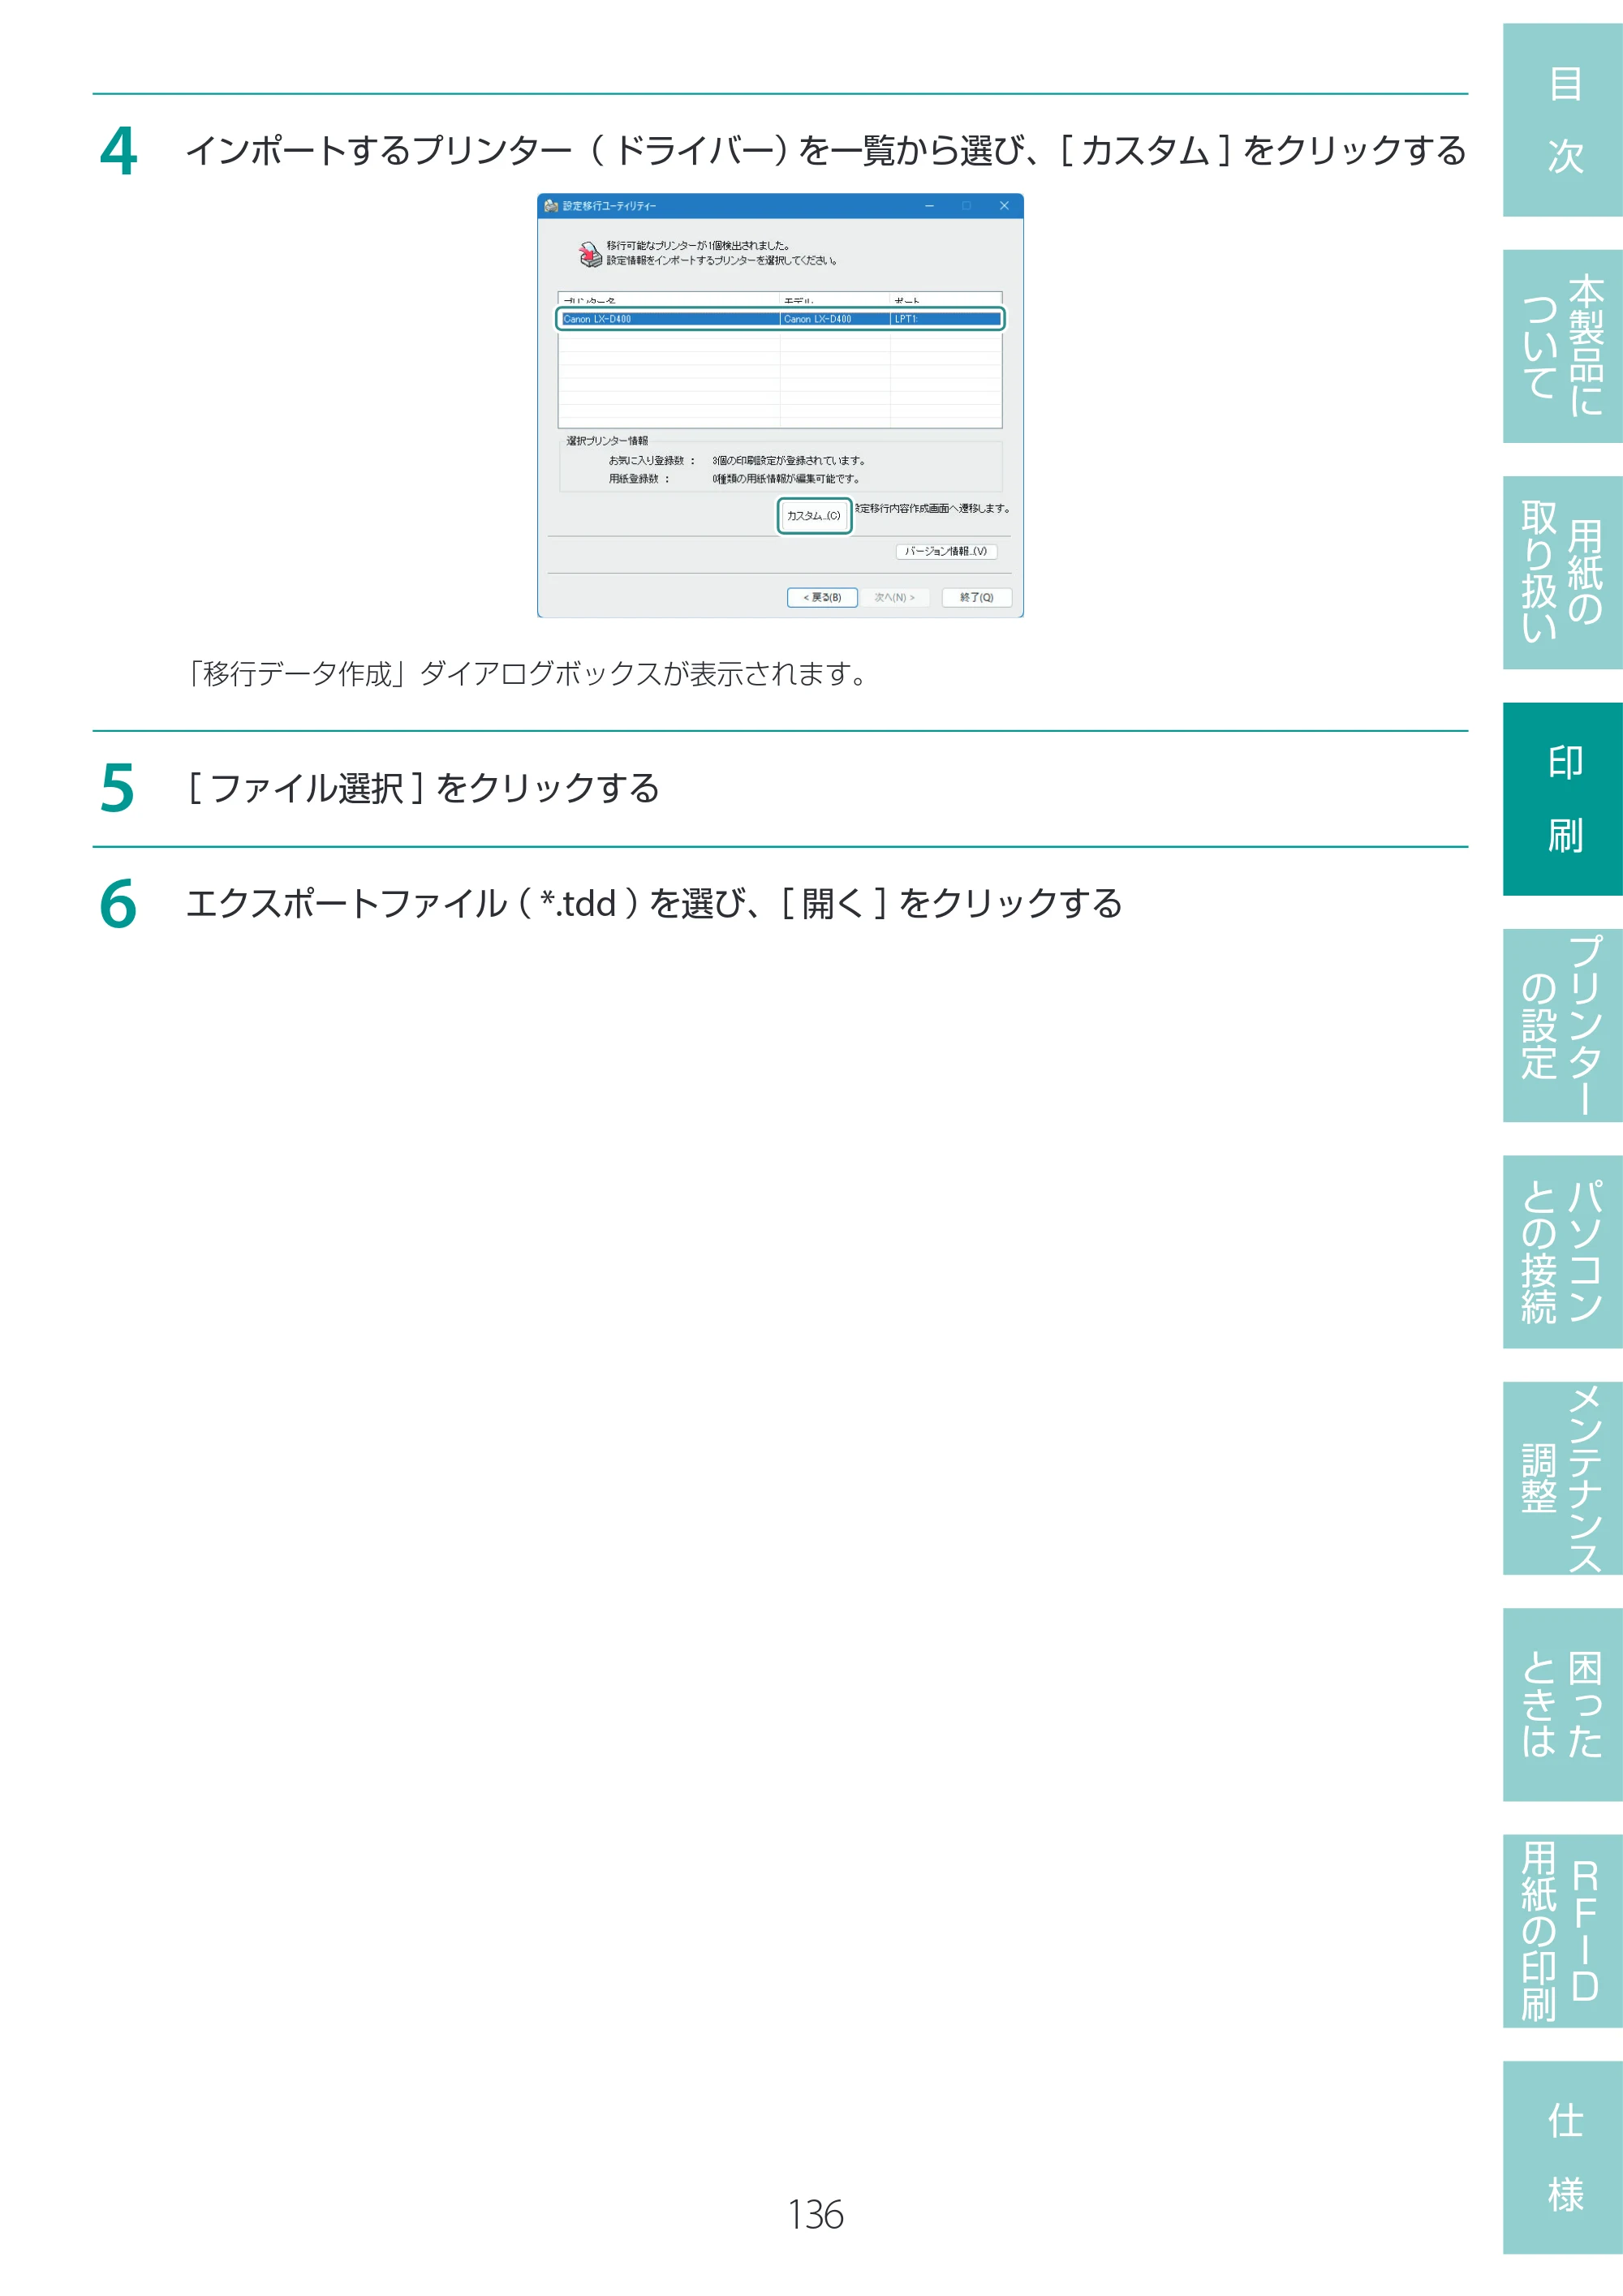
Task: Go to the RFID用紙の印刷 side tab
Action: click(x=1562, y=1931)
